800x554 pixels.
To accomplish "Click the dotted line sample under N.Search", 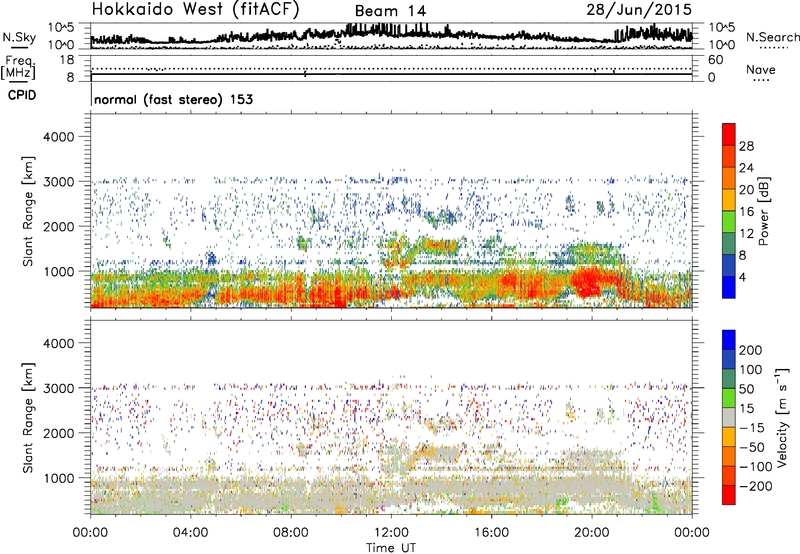I will tap(774, 47).
